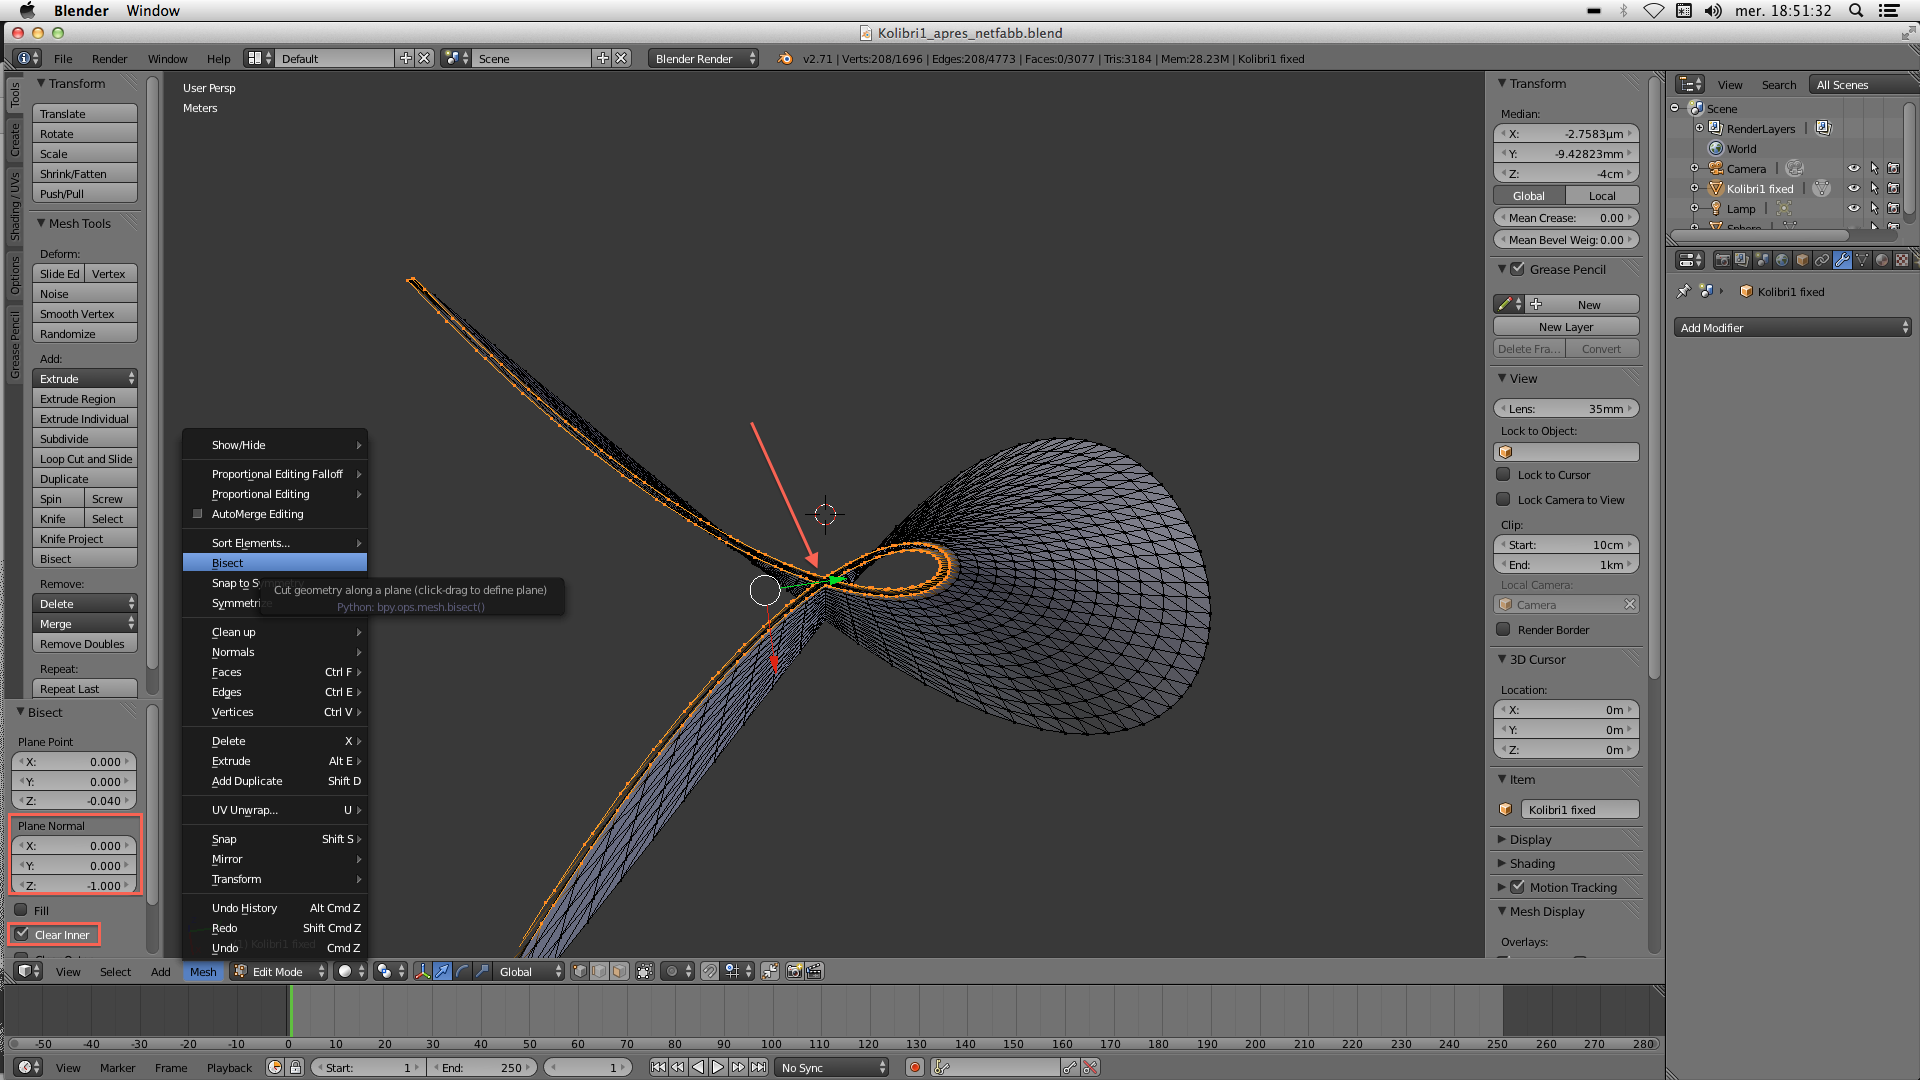Viewport: 1920px width, 1080px height.
Task: Toggle the snap magnet icon
Action: click(x=709, y=971)
